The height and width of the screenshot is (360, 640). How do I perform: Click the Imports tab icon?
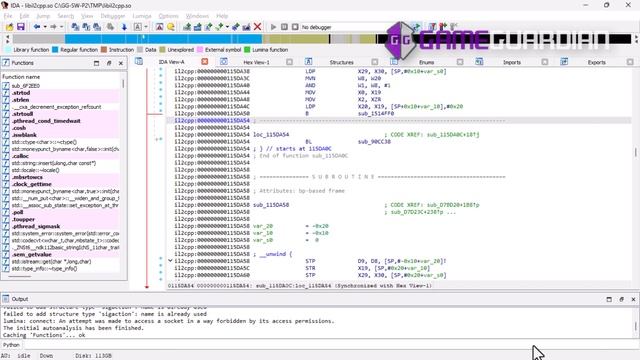click(x=479, y=62)
